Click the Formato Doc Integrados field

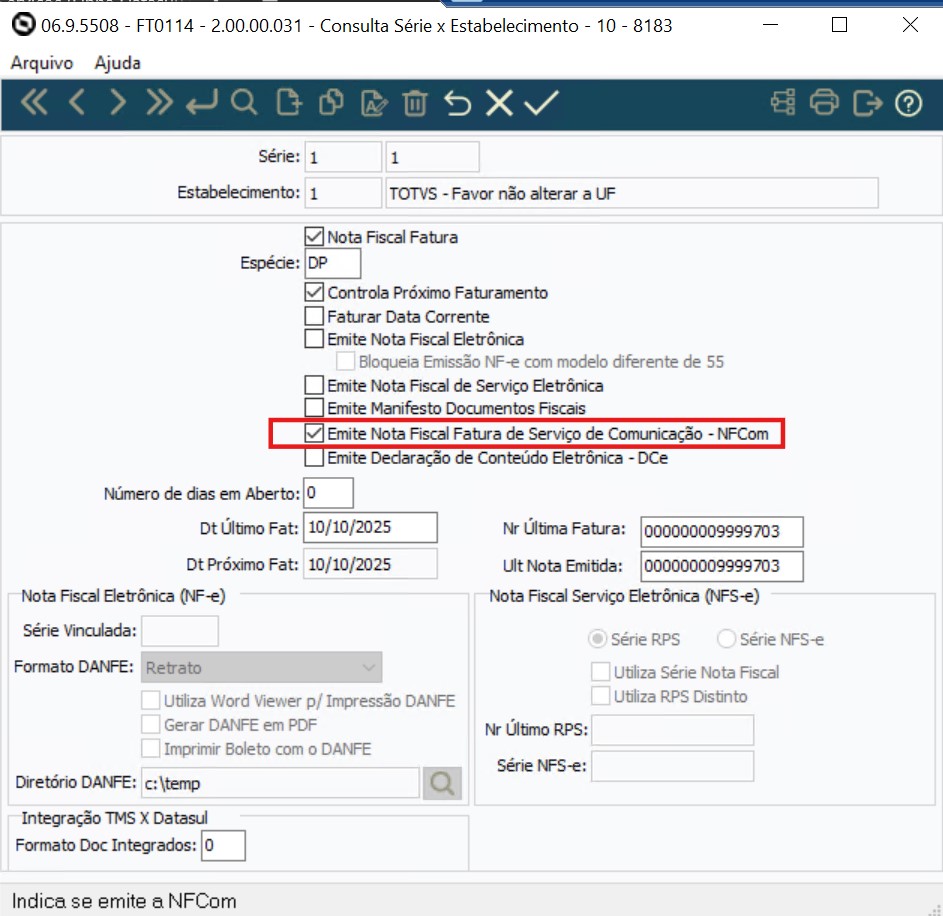tap(223, 845)
